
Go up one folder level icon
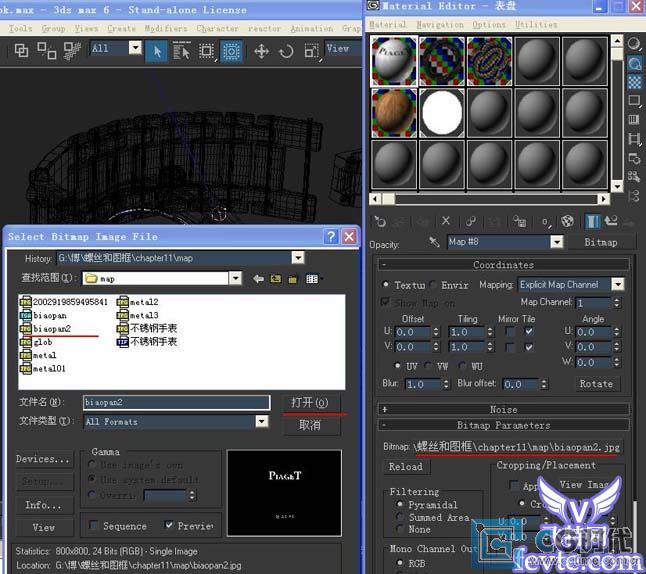[x=275, y=279]
